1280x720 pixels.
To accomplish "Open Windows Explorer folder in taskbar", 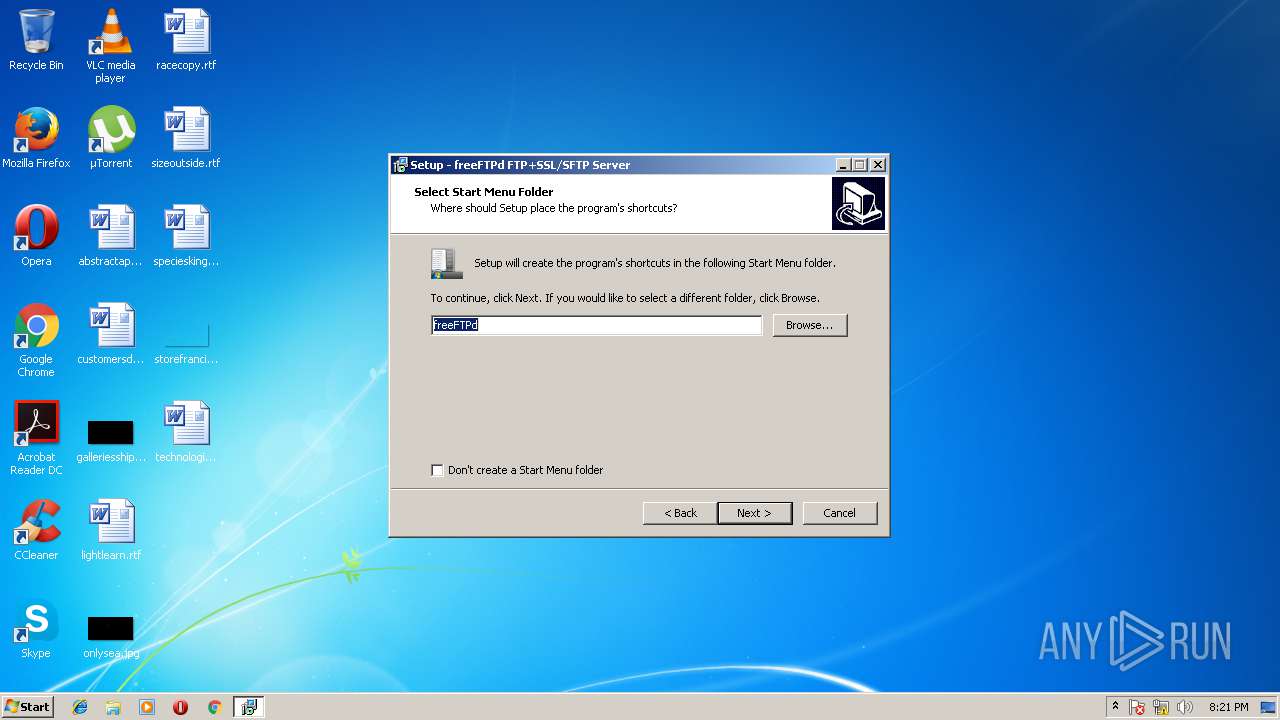I will 113,707.
